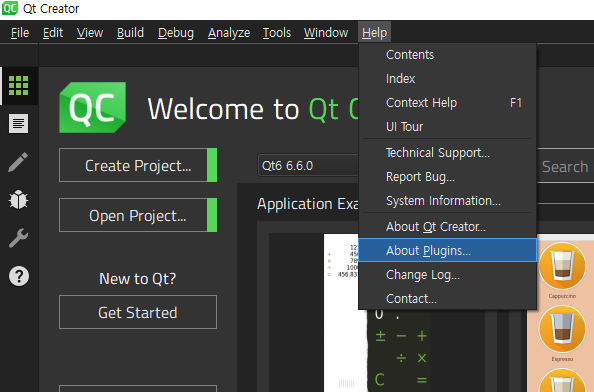Open the Analyze menu
Viewport: 594px width, 392px height.
[229, 33]
